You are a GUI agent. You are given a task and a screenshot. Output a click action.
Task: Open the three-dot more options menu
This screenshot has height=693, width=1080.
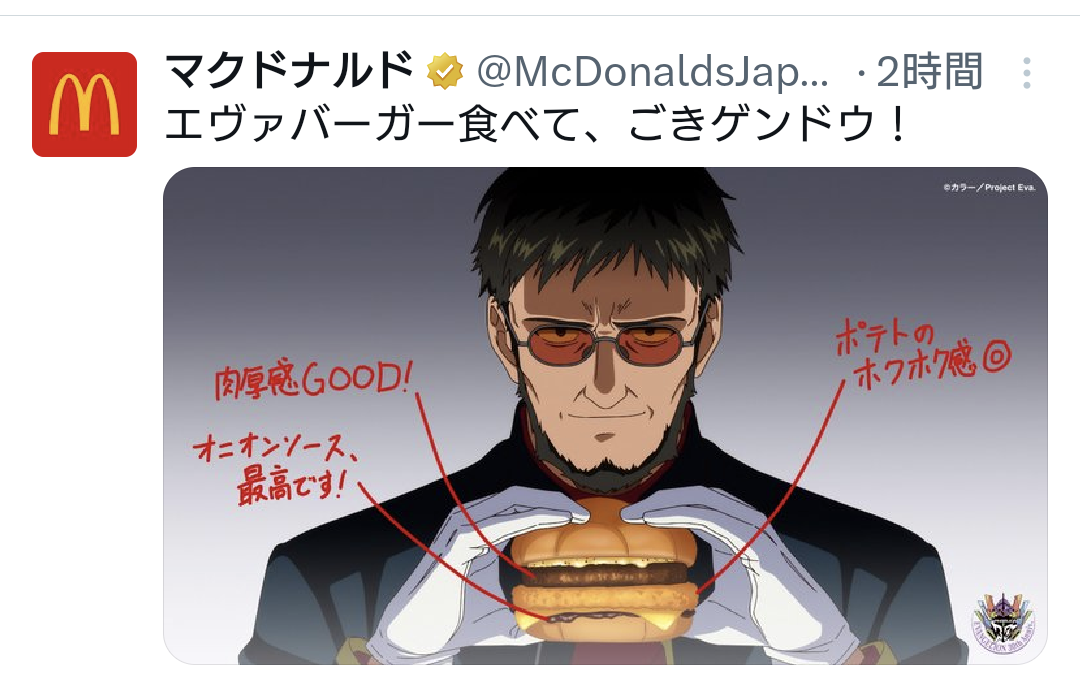pyautogui.click(x=1026, y=72)
